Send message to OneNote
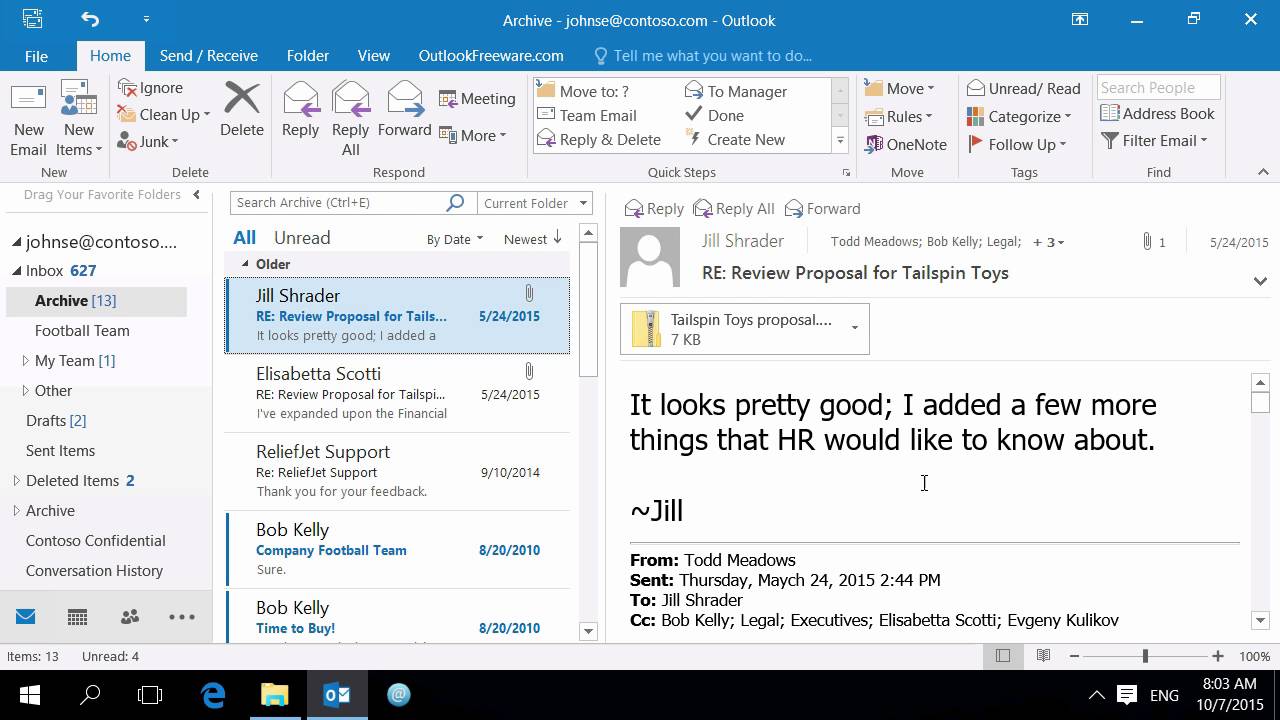The image size is (1280, 720). (x=905, y=144)
